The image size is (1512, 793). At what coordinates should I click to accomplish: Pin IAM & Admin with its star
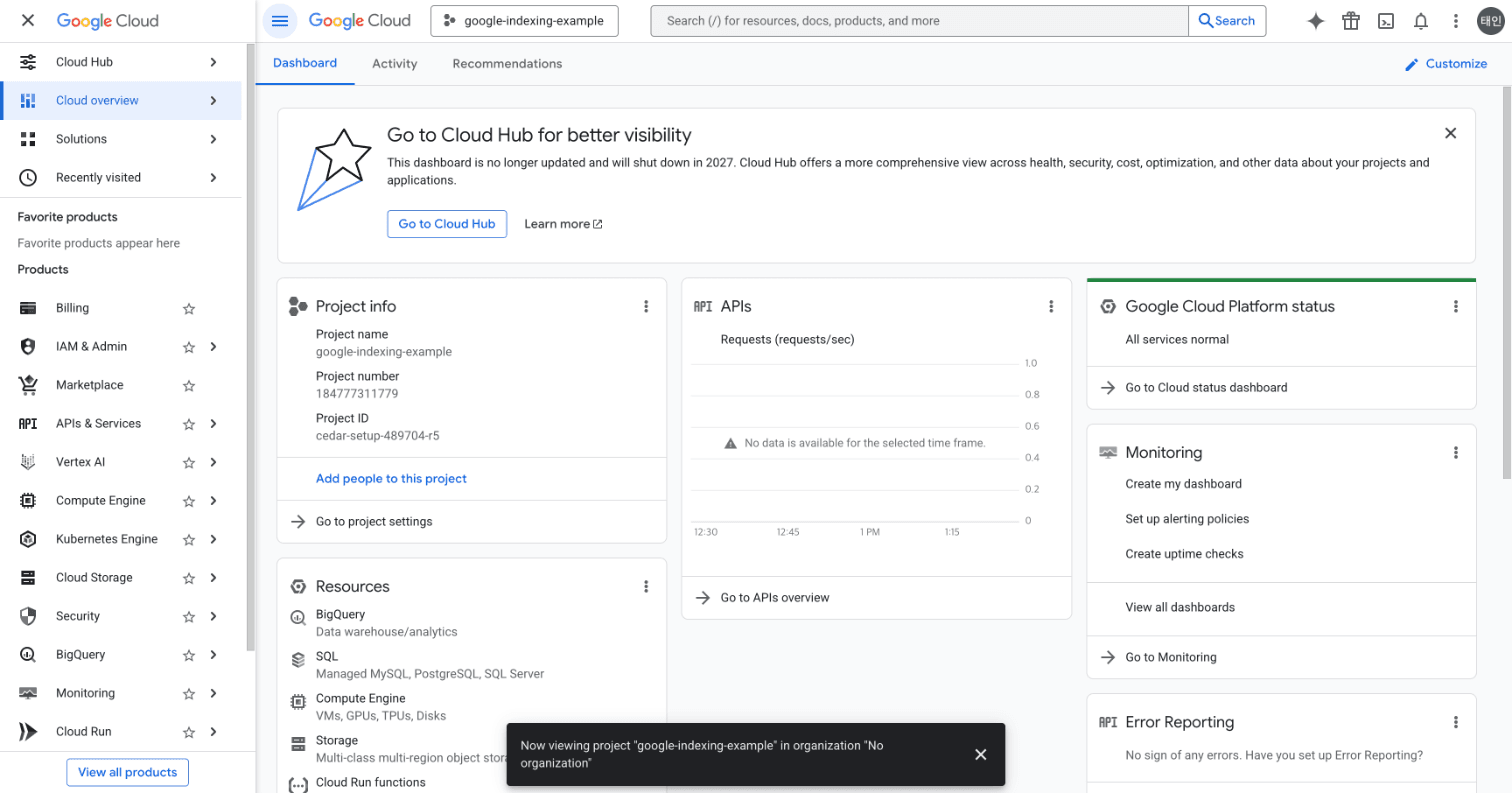(189, 347)
